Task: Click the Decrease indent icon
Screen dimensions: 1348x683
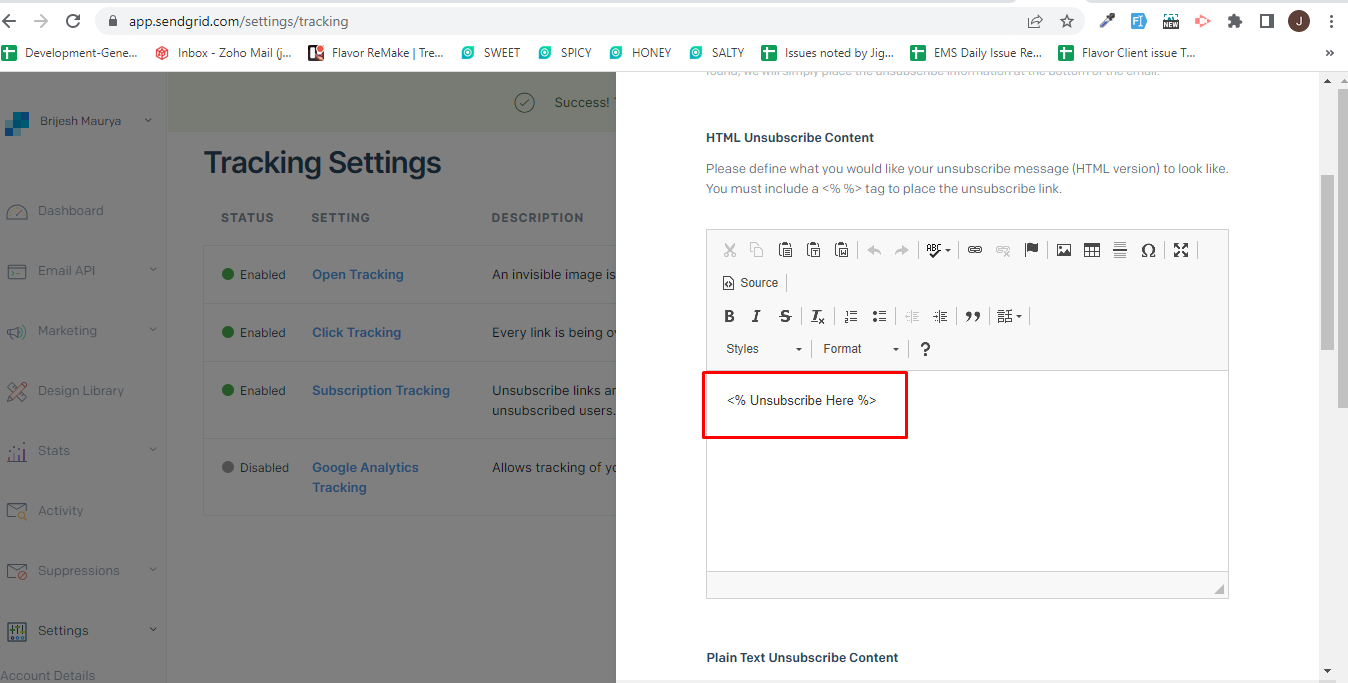Action: point(912,316)
